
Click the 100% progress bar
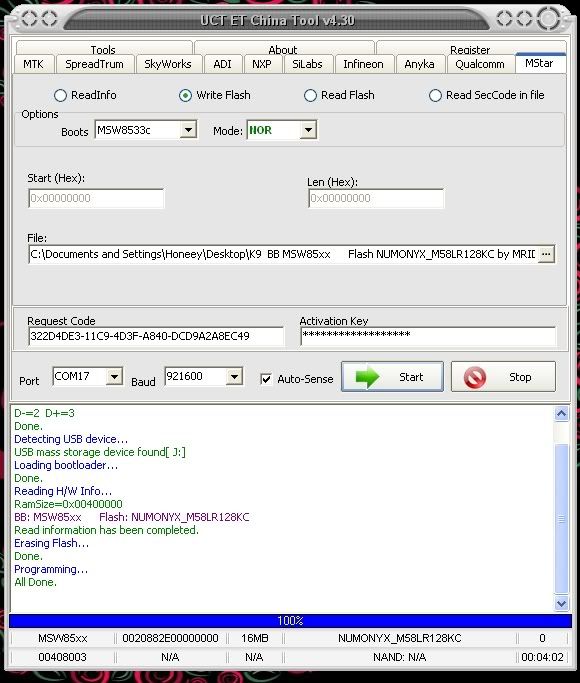point(290,621)
